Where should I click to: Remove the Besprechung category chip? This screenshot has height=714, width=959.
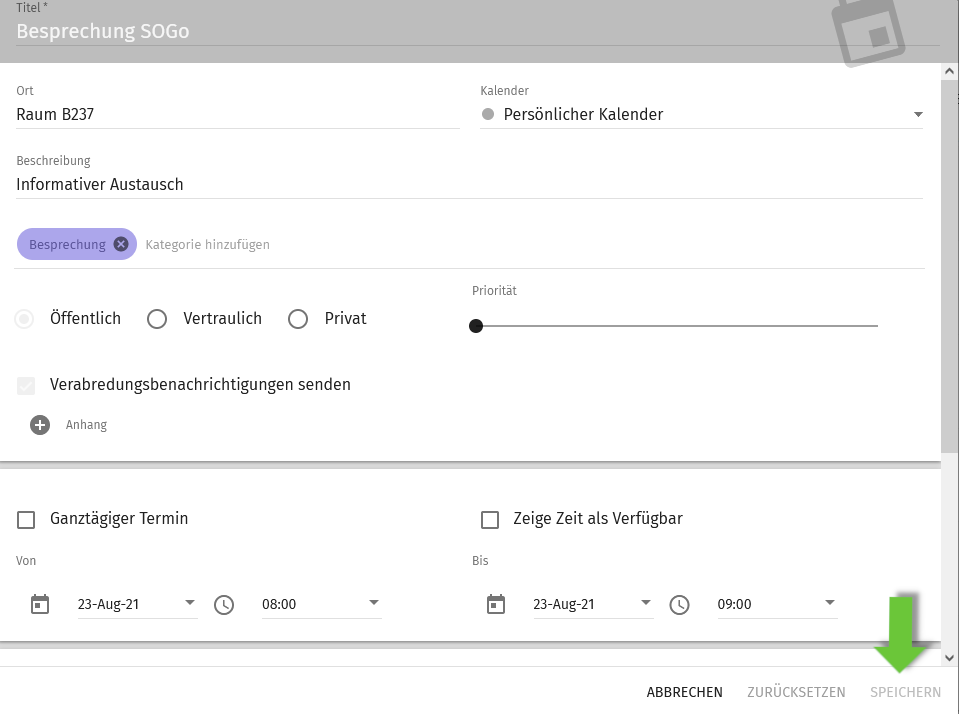click(121, 244)
